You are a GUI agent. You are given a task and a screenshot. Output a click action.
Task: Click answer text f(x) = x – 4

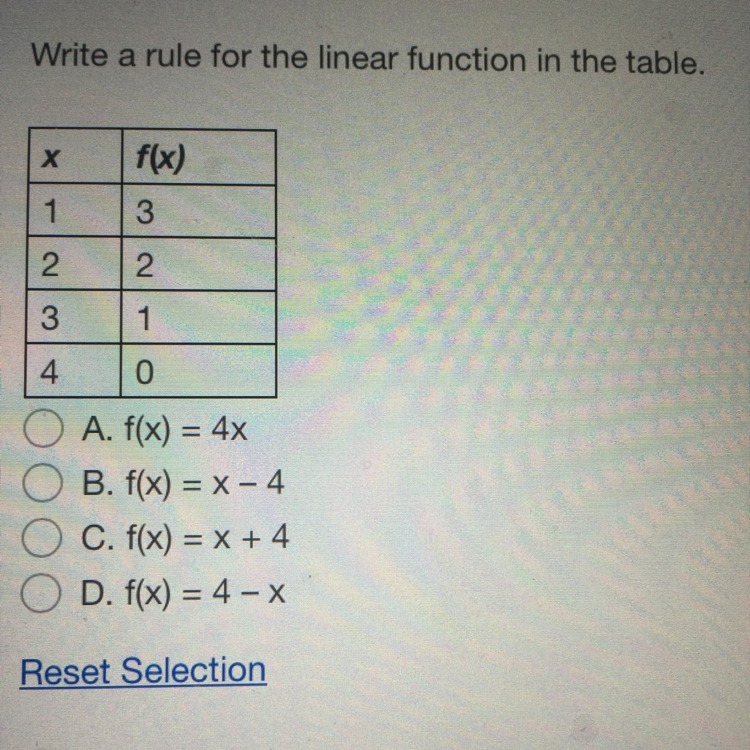point(204,484)
